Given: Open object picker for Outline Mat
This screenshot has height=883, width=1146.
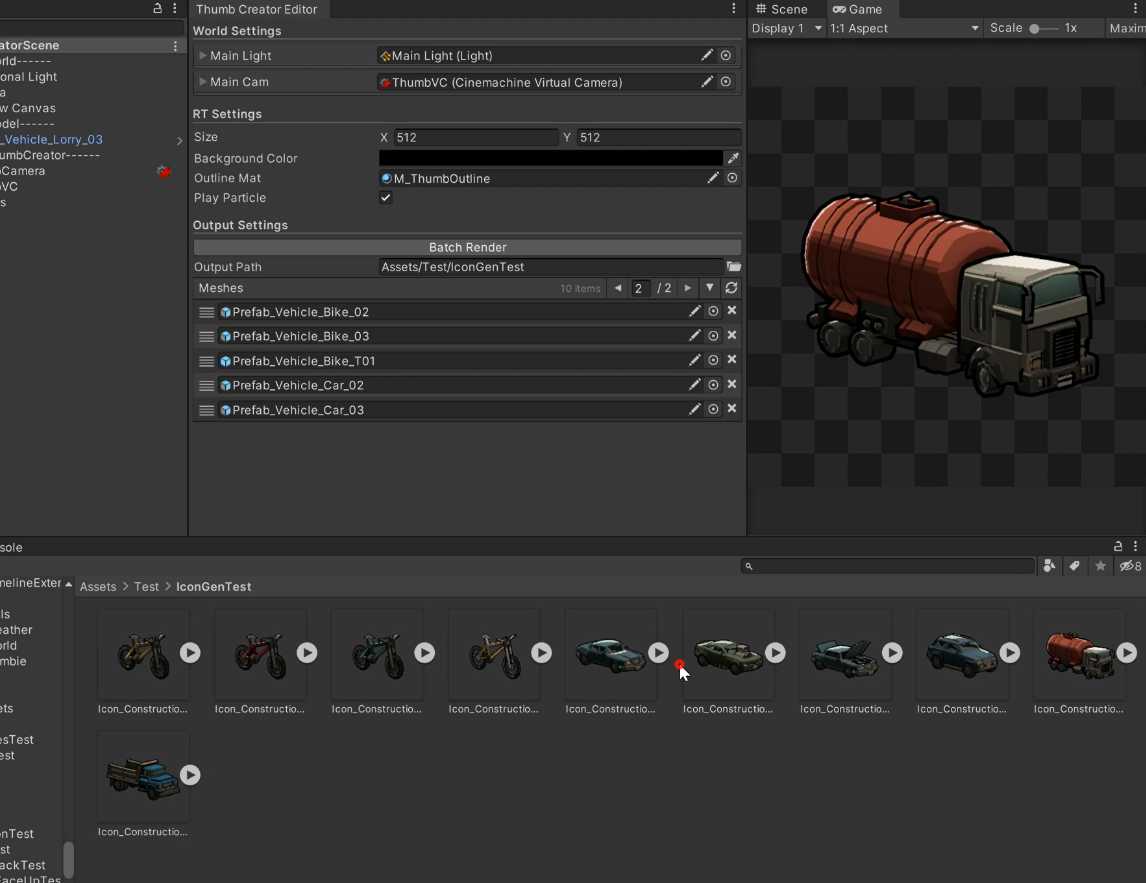Looking at the screenshot, I should (732, 178).
